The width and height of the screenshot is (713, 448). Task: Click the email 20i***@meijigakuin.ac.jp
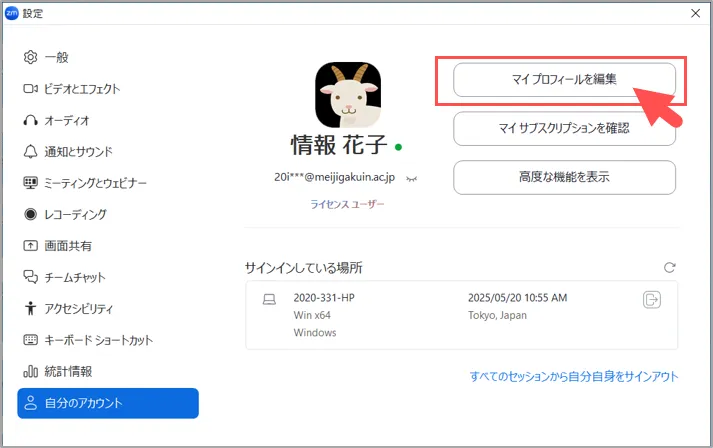tap(335, 177)
